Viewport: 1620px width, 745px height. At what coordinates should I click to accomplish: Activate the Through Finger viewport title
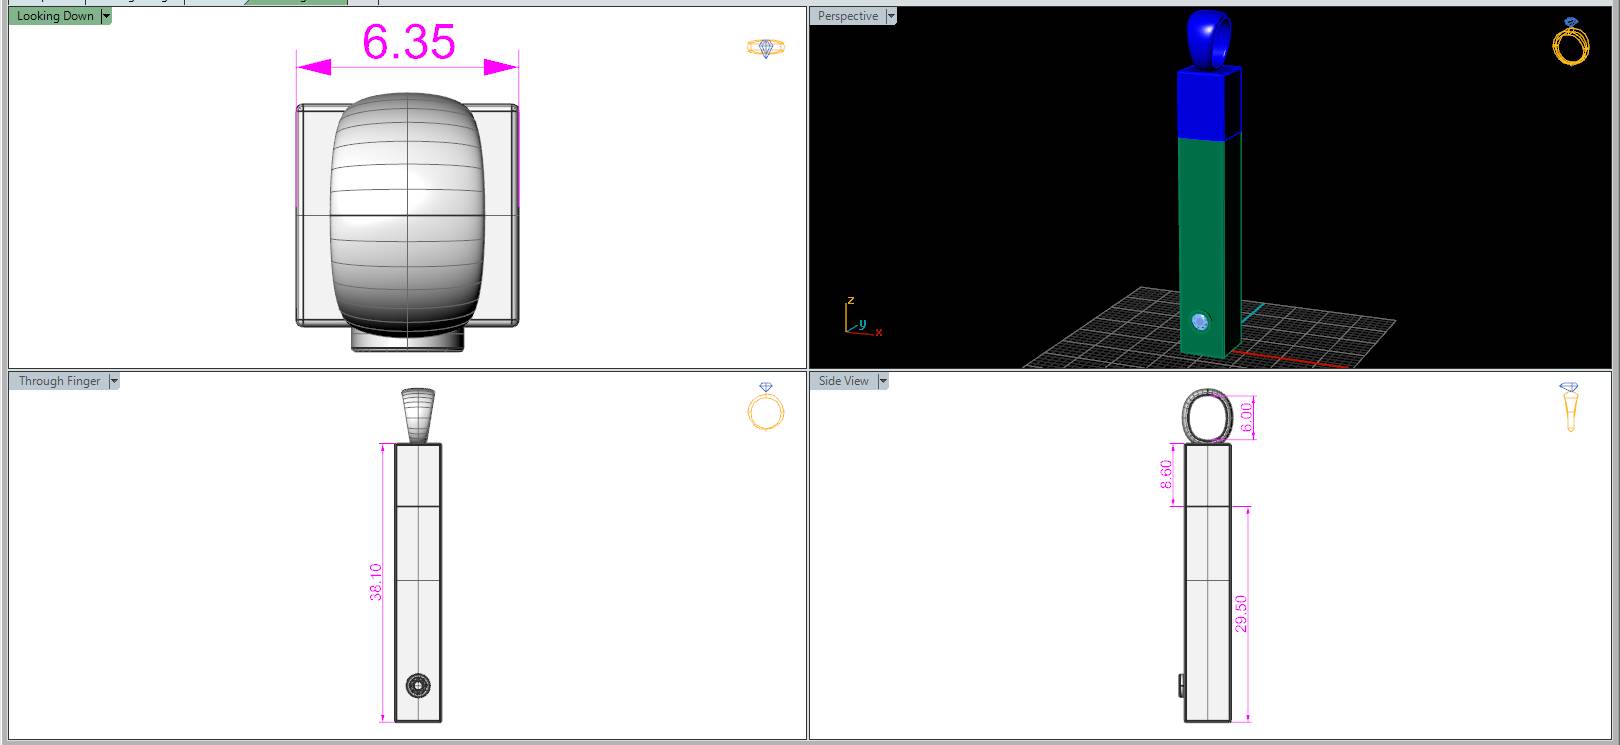[59, 381]
